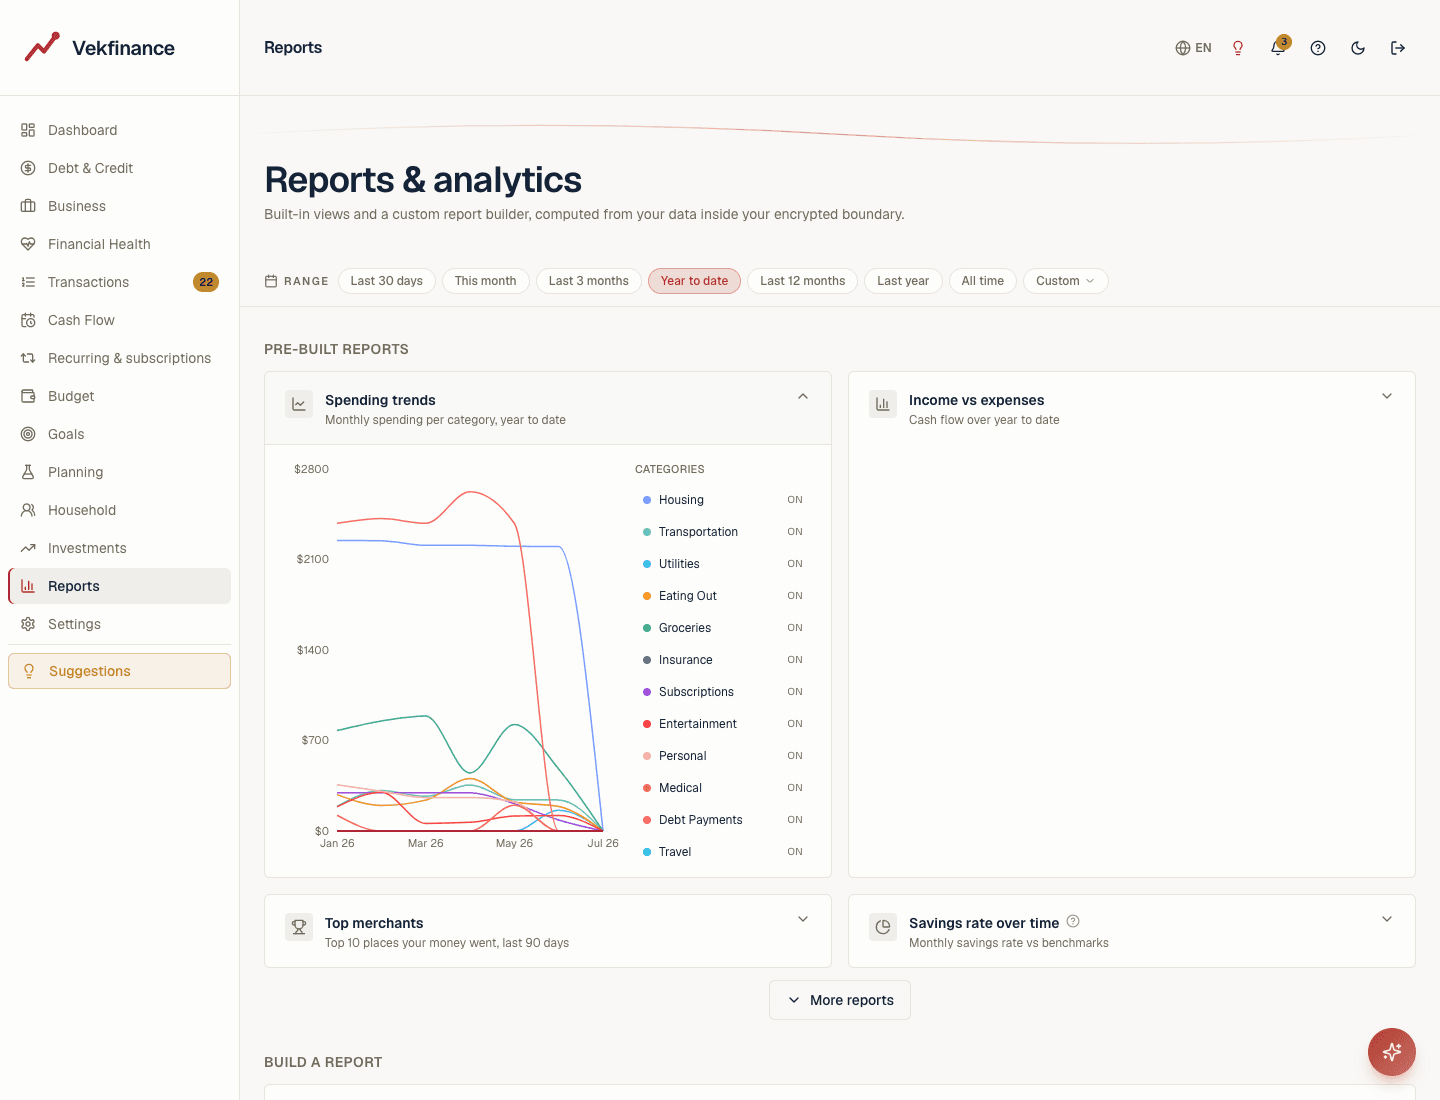
Task: Click the Business briefcase icon
Action: coord(28,206)
